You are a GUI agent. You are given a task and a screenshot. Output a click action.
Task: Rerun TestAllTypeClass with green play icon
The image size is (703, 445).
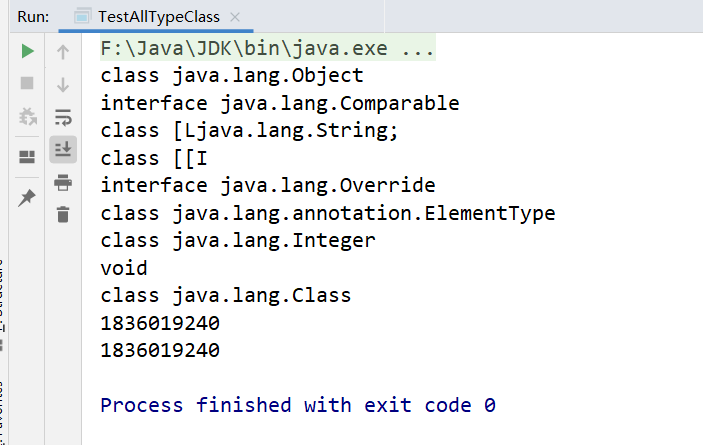click(28, 51)
